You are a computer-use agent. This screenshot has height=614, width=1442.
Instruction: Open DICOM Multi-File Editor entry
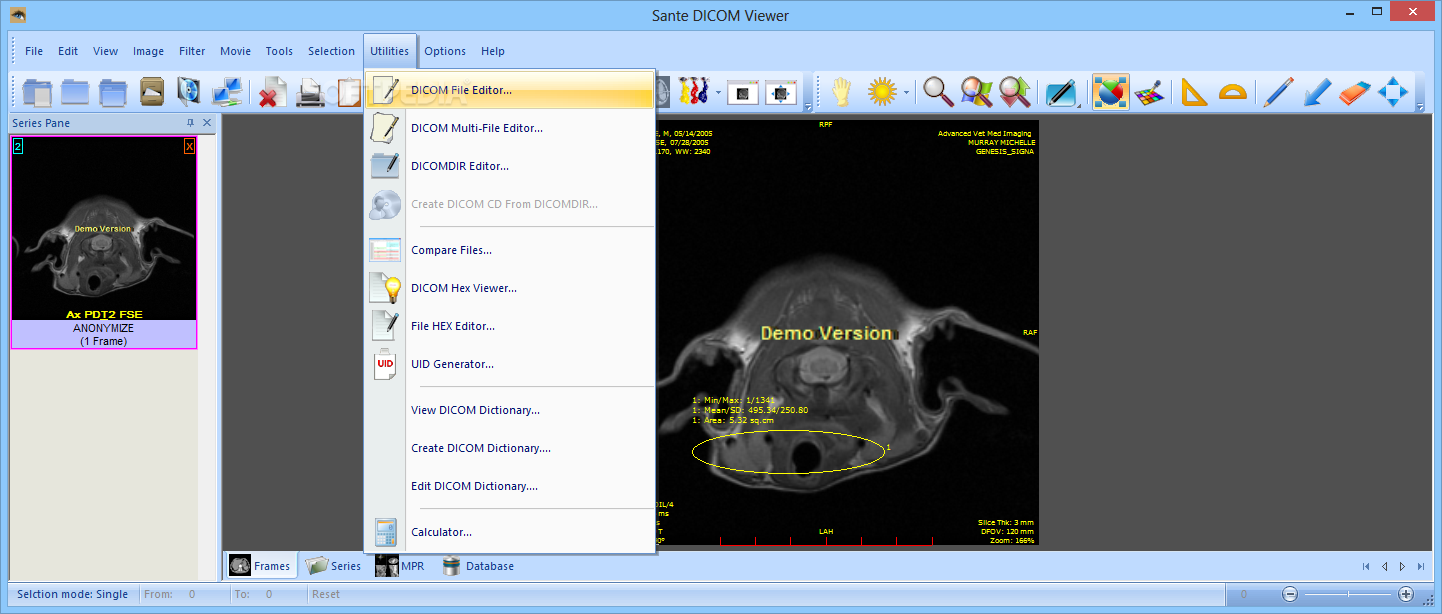point(510,128)
